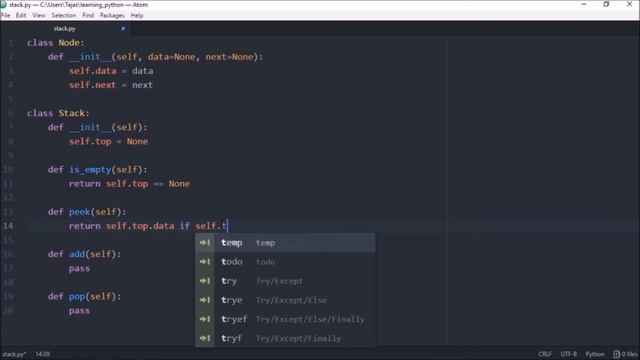640x360 pixels.
Task: Click 'def is_empty(self):' code line
Action: pos(97,169)
